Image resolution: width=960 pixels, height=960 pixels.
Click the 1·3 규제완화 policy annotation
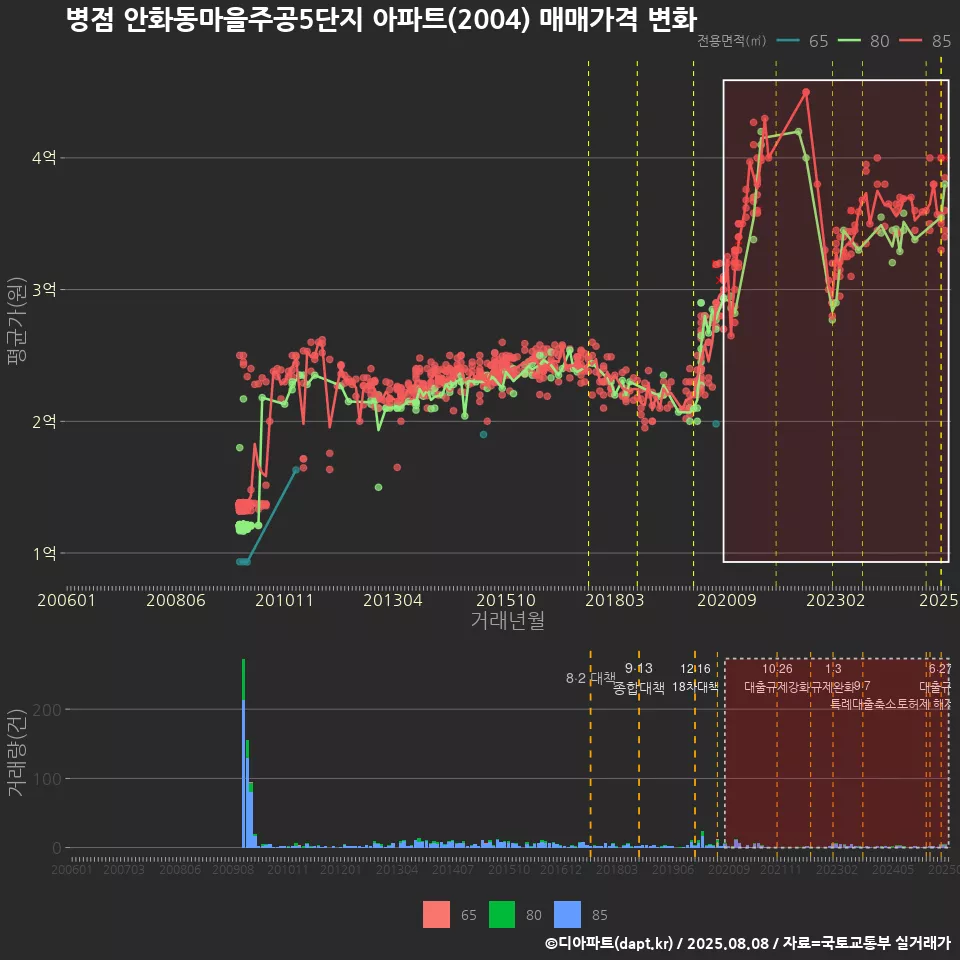833,678
